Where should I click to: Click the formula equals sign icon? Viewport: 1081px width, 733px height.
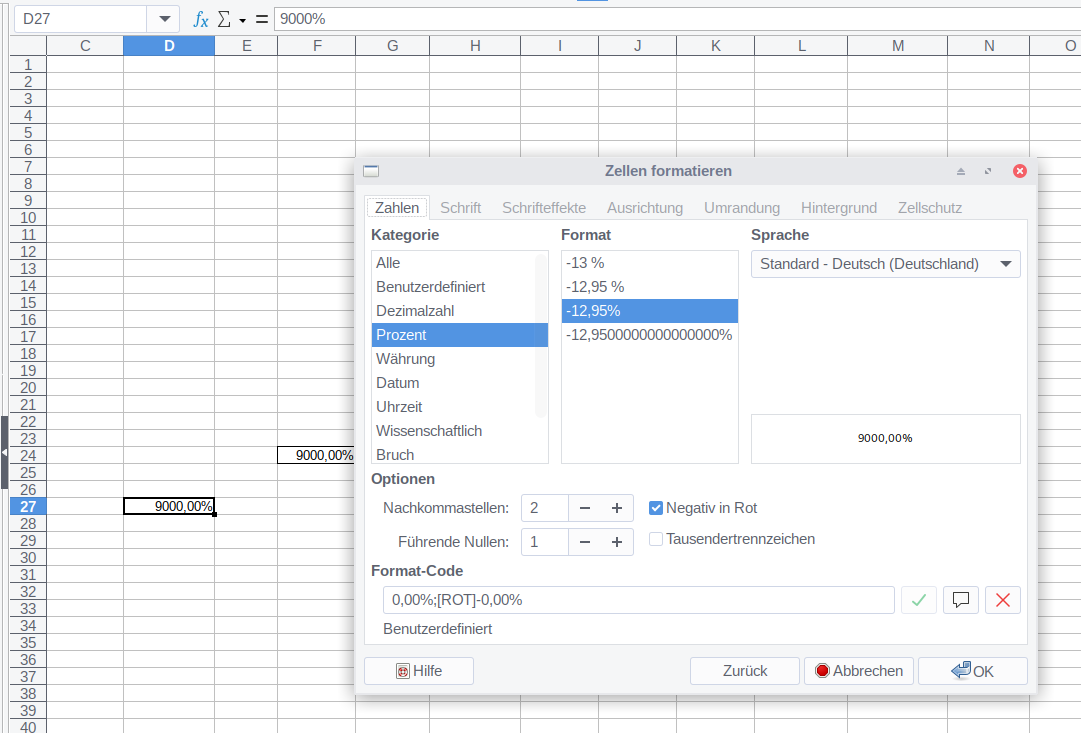click(262, 19)
